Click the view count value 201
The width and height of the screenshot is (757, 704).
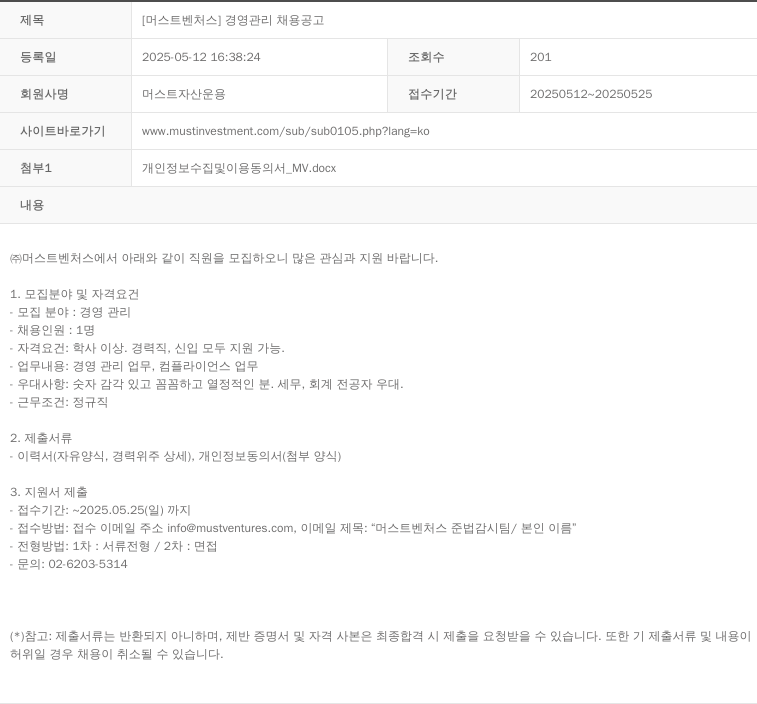[x=540, y=57]
